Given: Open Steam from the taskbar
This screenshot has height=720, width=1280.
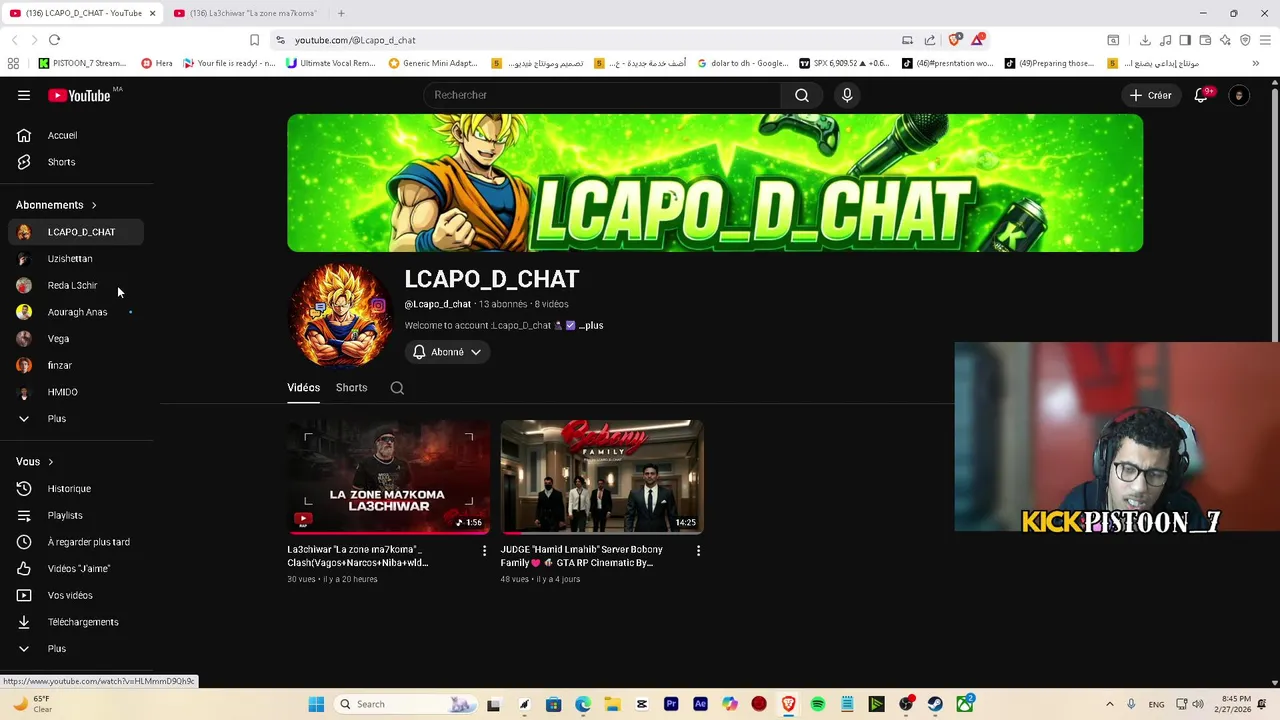Looking at the screenshot, I should click(935, 704).
